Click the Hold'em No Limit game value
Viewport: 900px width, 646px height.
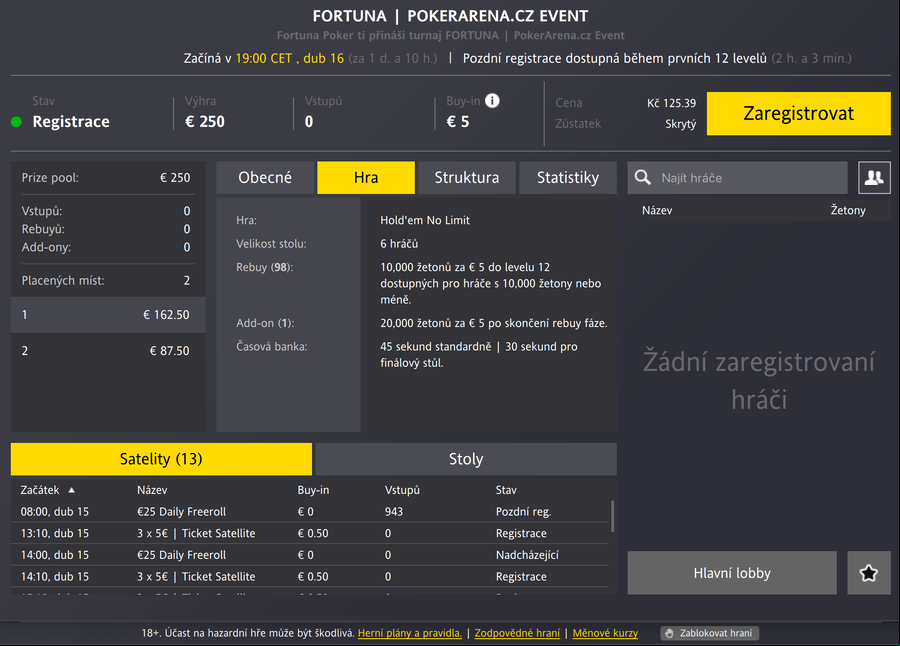(x=425, y=220)
